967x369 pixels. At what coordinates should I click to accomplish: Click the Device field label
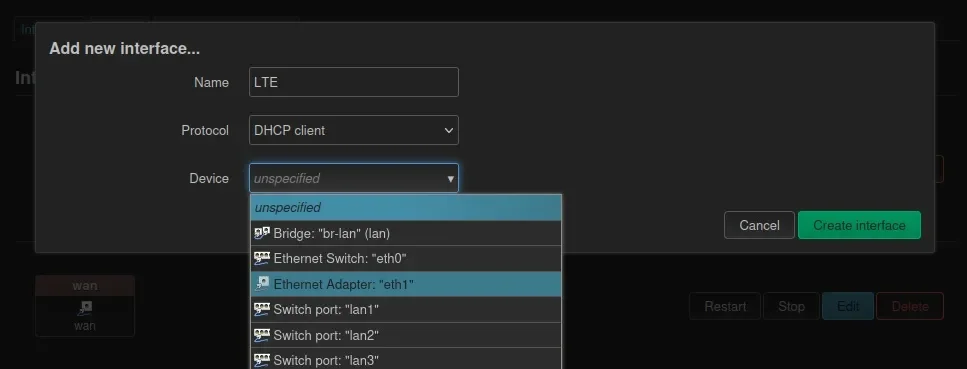coord(209,178)
